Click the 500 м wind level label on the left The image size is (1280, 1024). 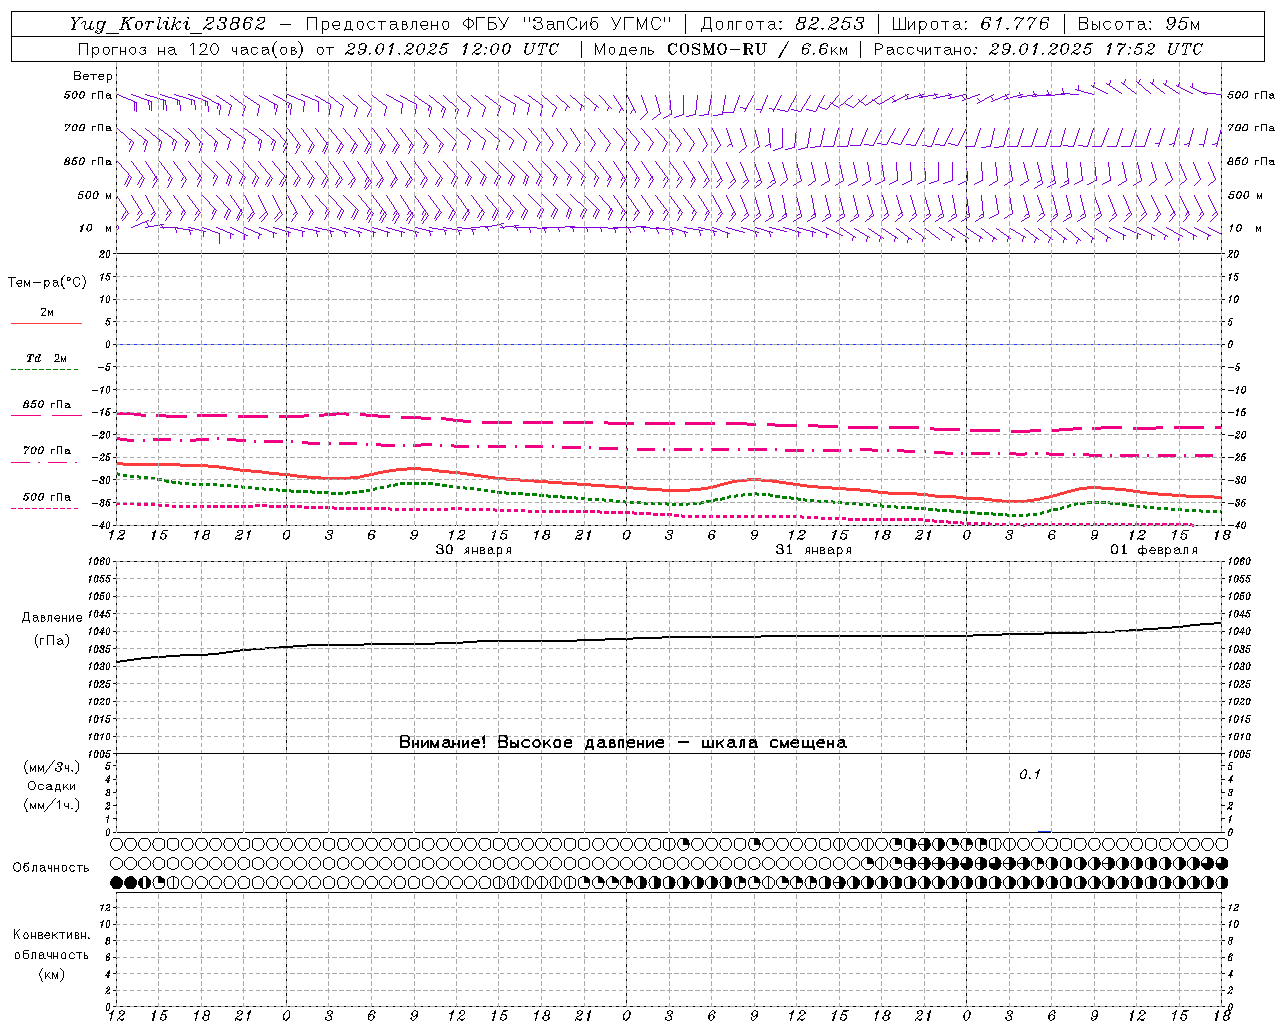click(x=95, y=195)
